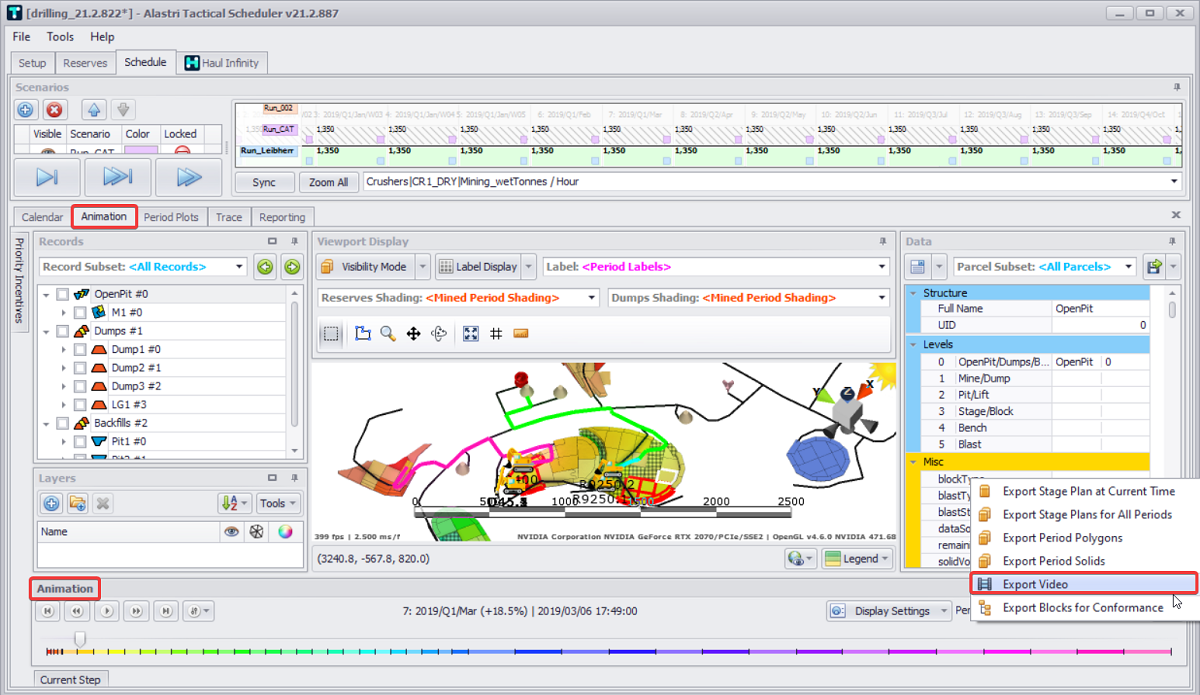
Task: Activate the magnifier zoom tool
Action: point(388,334)
